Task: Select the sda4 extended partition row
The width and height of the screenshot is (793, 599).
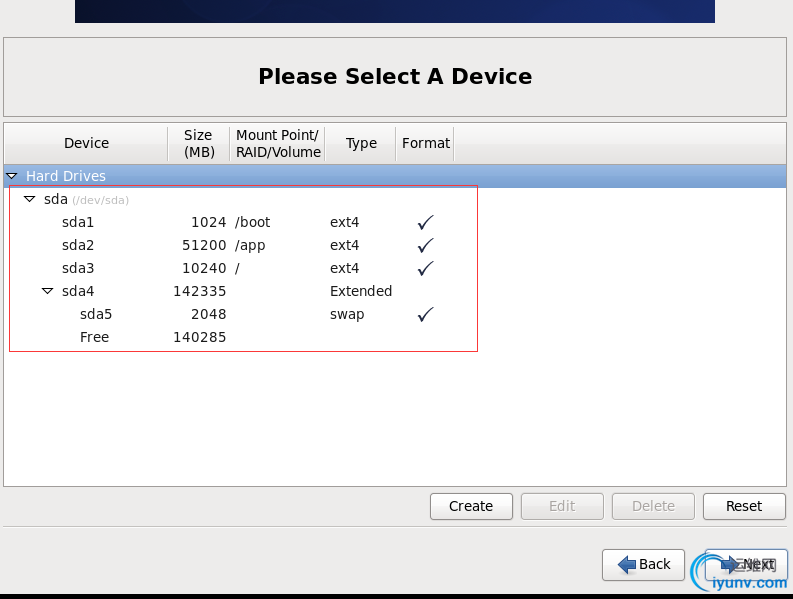Action: [395, 291]
